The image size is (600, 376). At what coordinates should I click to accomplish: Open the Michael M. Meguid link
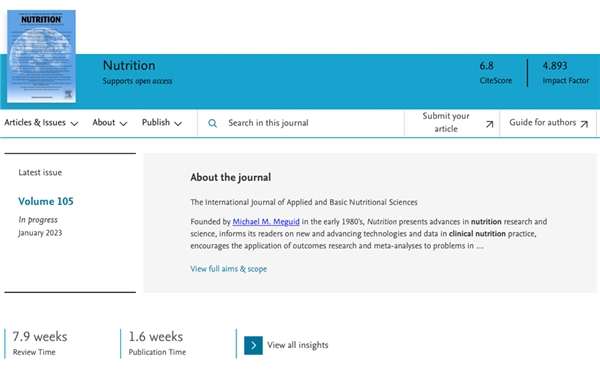point(266,222)
